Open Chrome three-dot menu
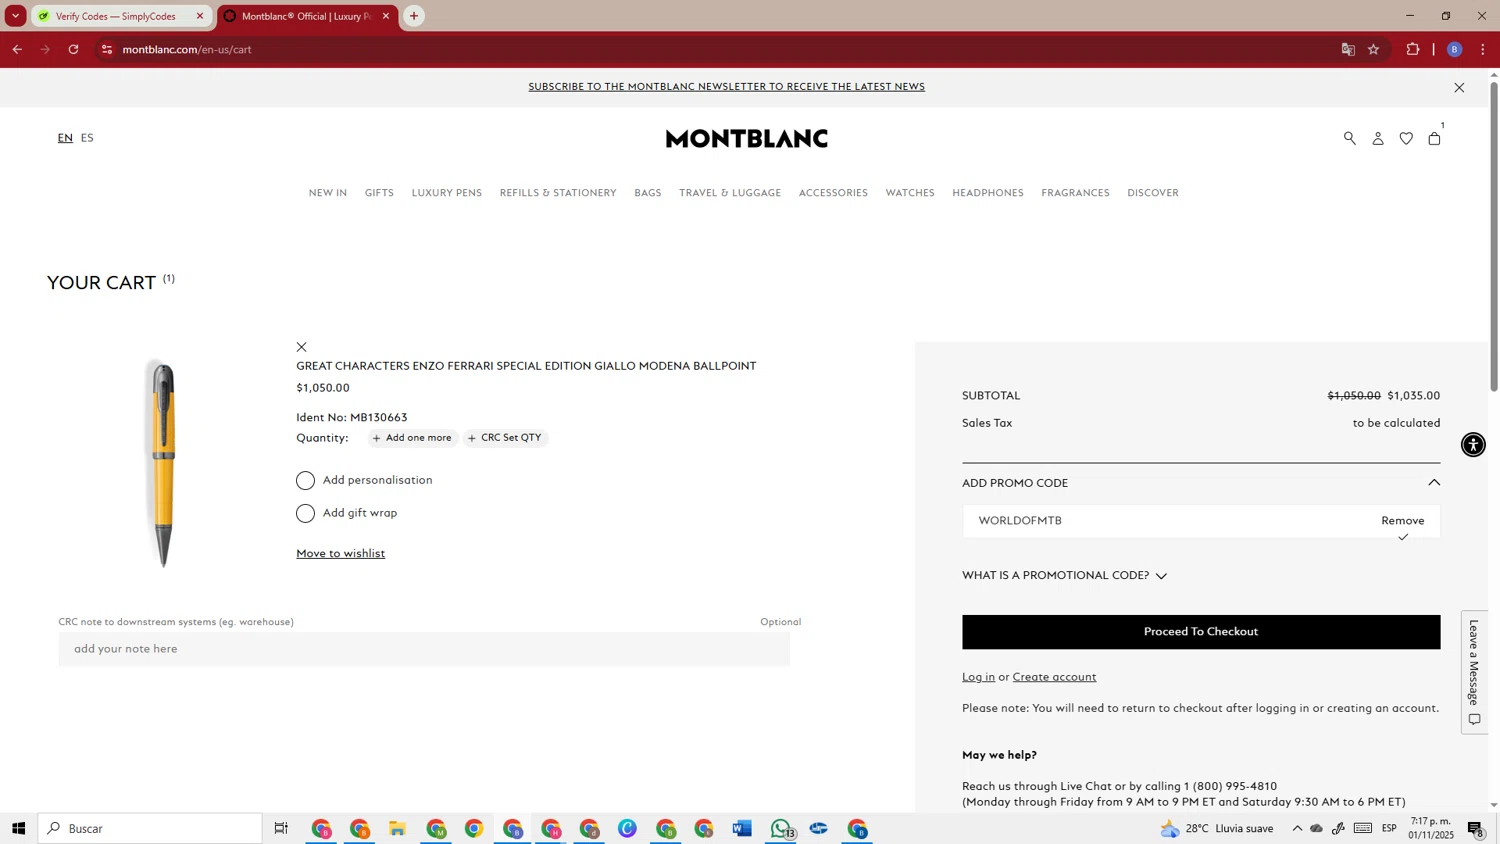The width and height of the screenshot is (1500, 844). click(1482, 49)
